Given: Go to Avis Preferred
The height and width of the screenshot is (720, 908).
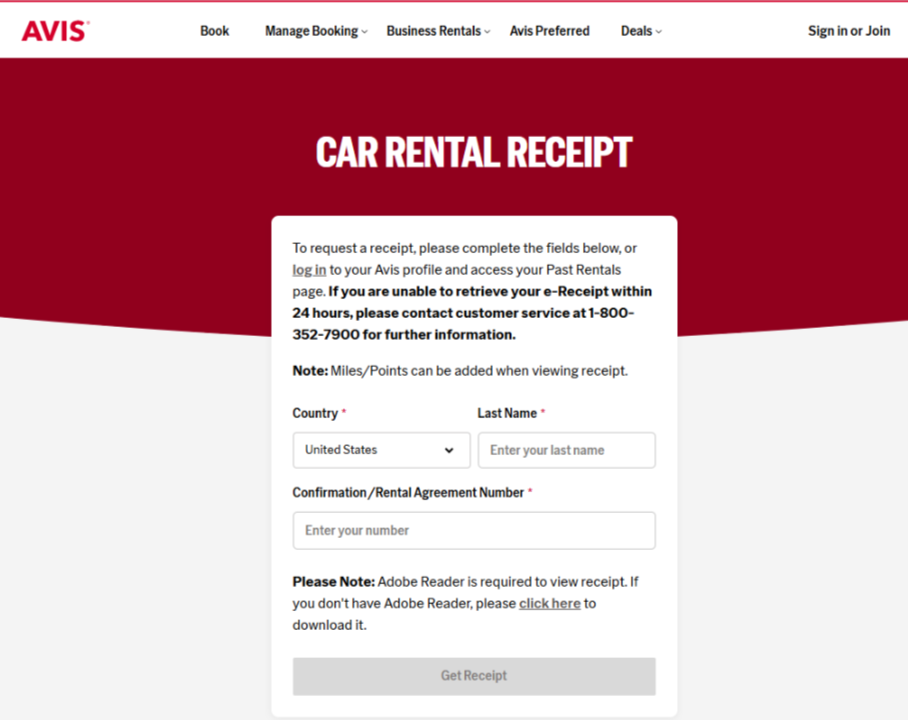Looking at the screenshot, I should point(549,31).
